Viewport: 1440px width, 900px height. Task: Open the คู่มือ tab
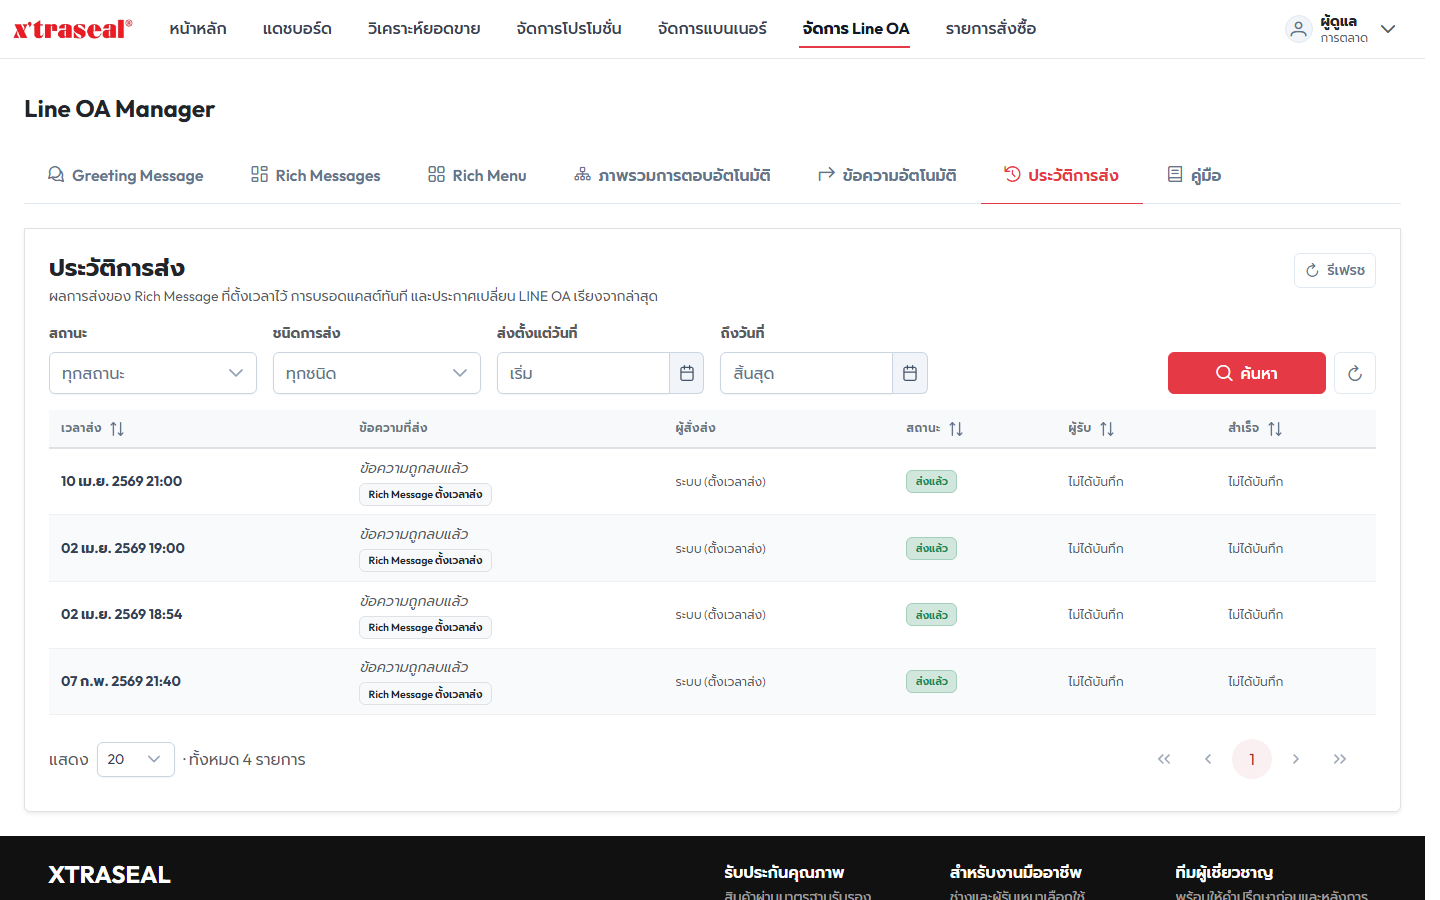click(1194, 175)
